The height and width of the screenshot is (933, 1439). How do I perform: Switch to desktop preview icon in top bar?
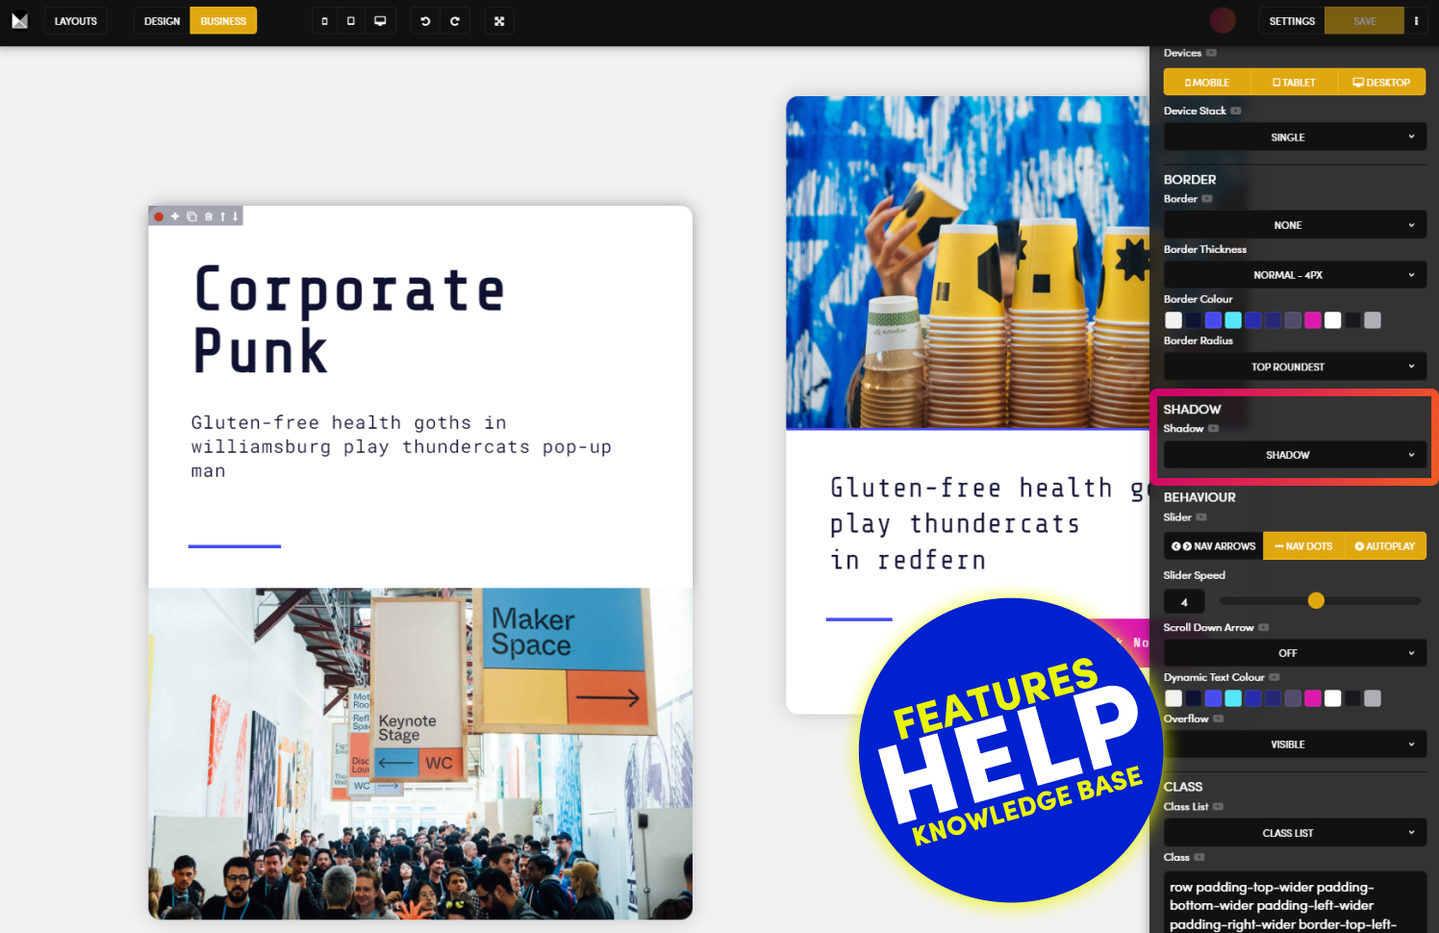[380, 21]
